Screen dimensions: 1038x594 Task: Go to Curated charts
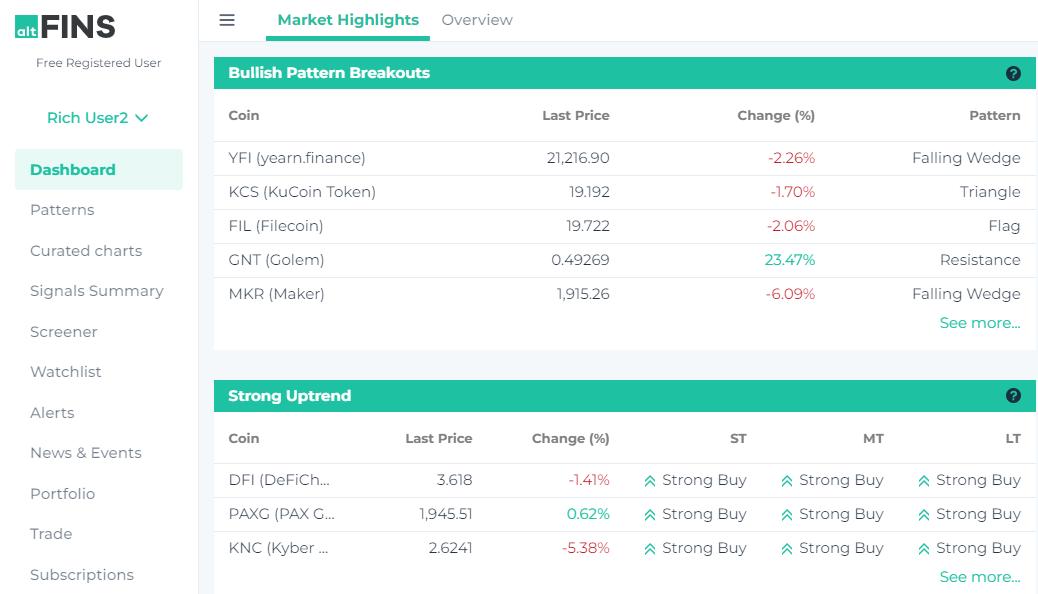(x=86, y=251)
